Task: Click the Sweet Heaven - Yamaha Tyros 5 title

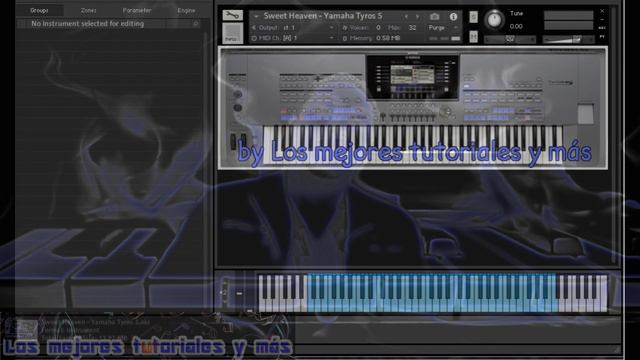Action: (323, 16)
